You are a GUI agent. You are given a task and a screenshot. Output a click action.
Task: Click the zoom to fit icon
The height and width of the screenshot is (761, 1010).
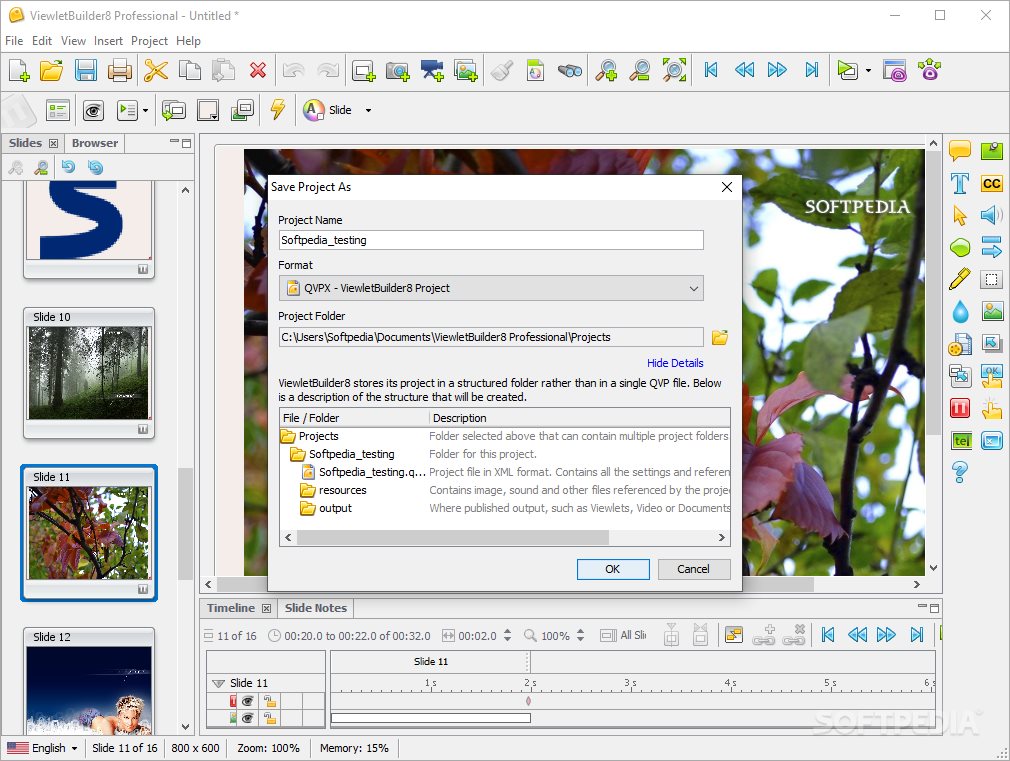point(674,70)
